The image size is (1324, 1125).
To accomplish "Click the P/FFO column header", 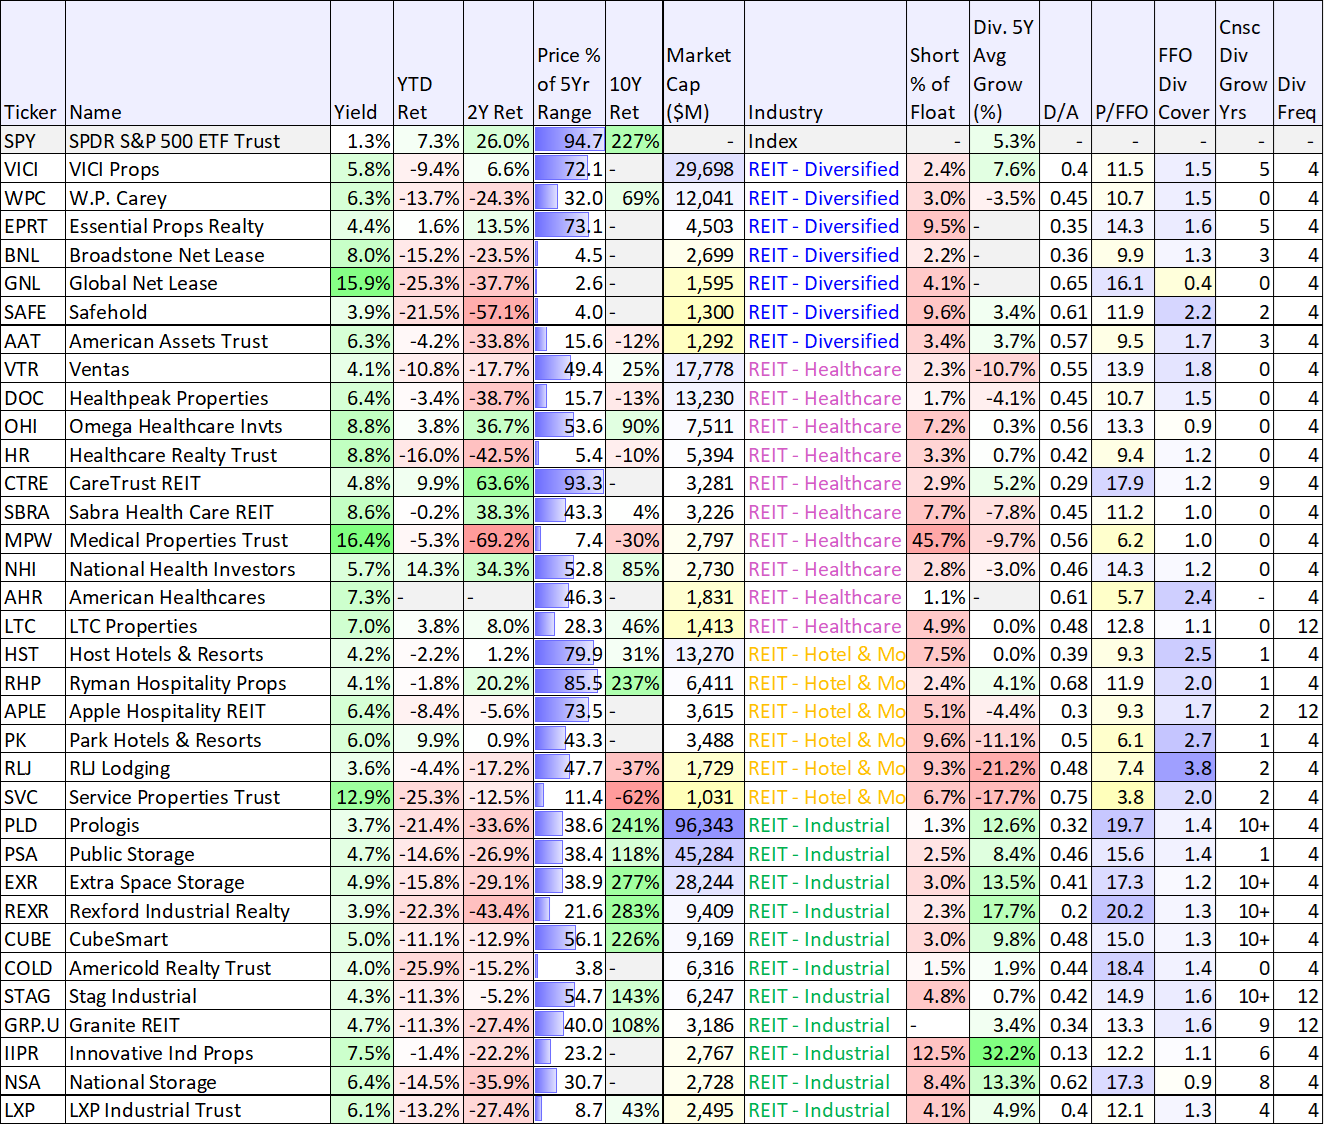I will [x=1123, y=63].
